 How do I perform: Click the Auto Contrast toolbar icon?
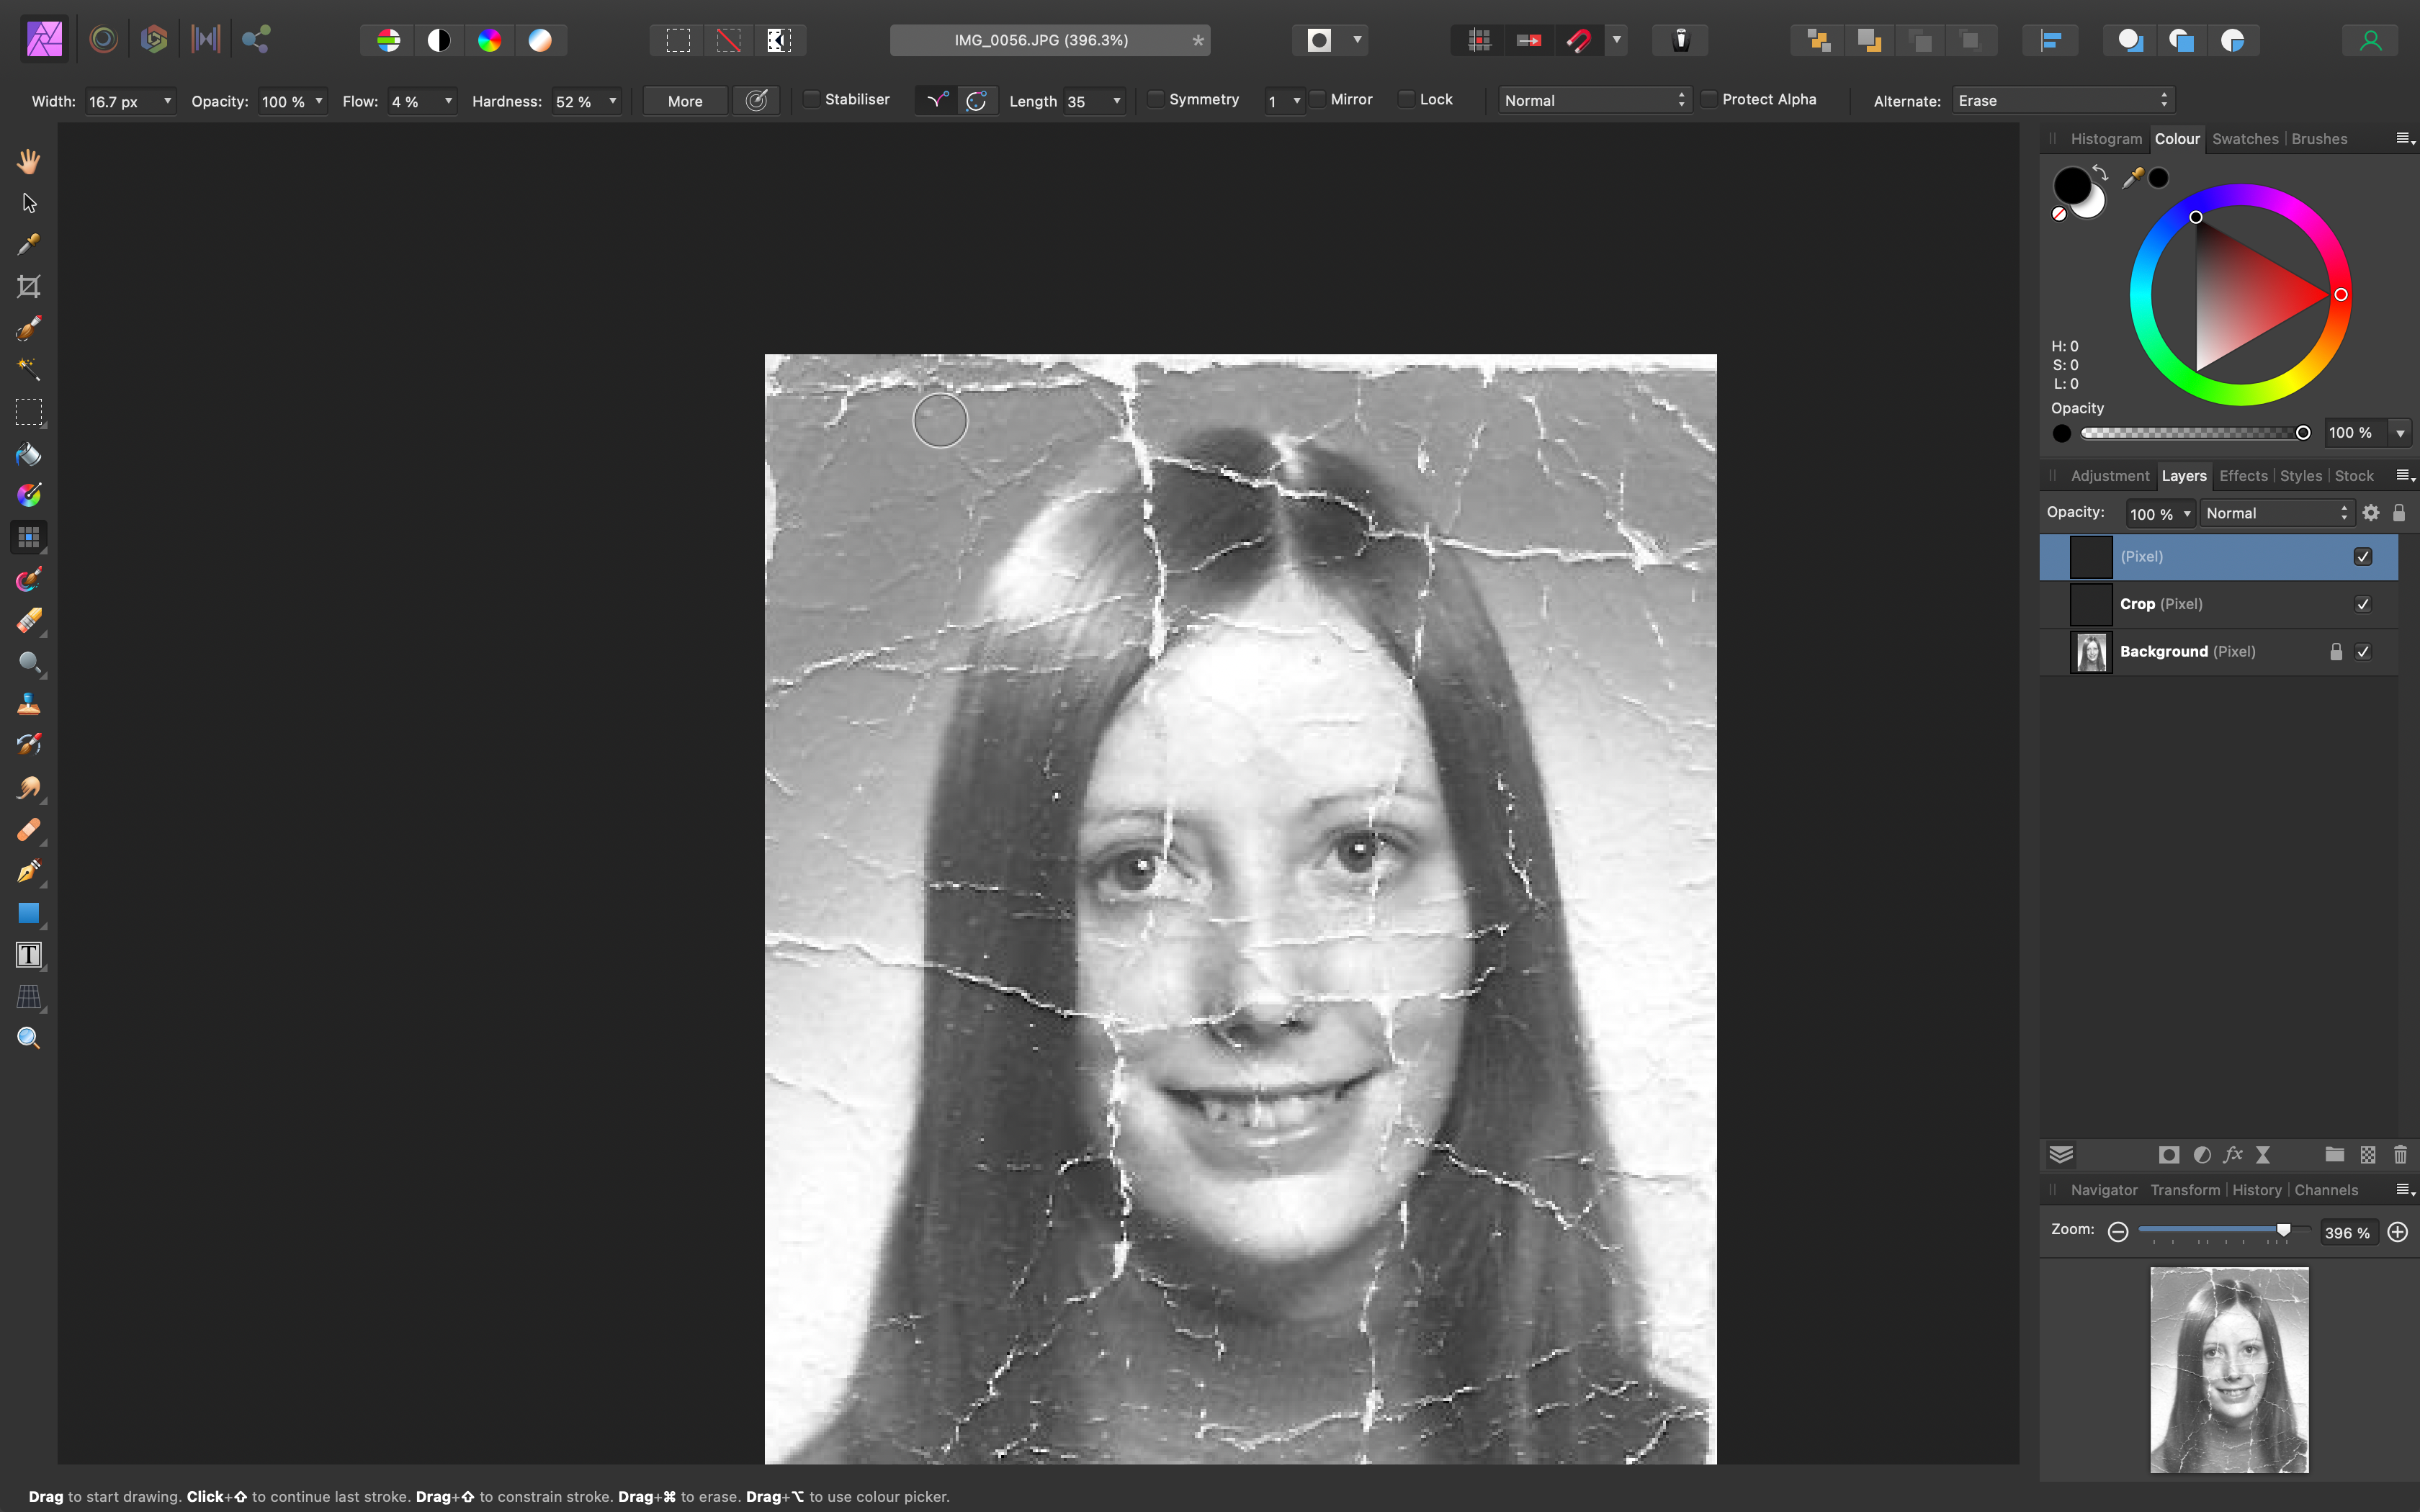pyautogui.click(x=439, y=40)
